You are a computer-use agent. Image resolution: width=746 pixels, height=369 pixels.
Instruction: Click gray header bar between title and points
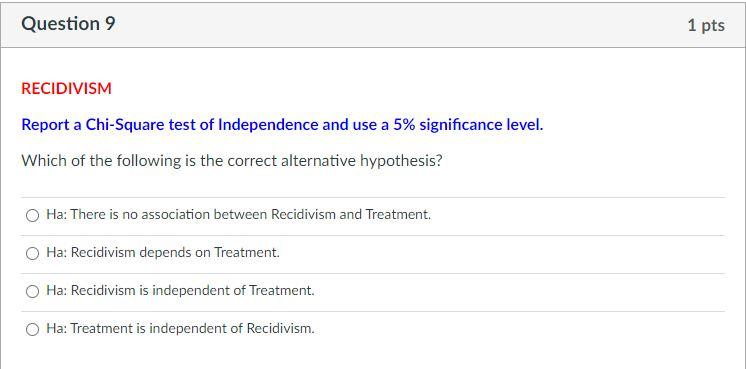[x=401, y=25]
